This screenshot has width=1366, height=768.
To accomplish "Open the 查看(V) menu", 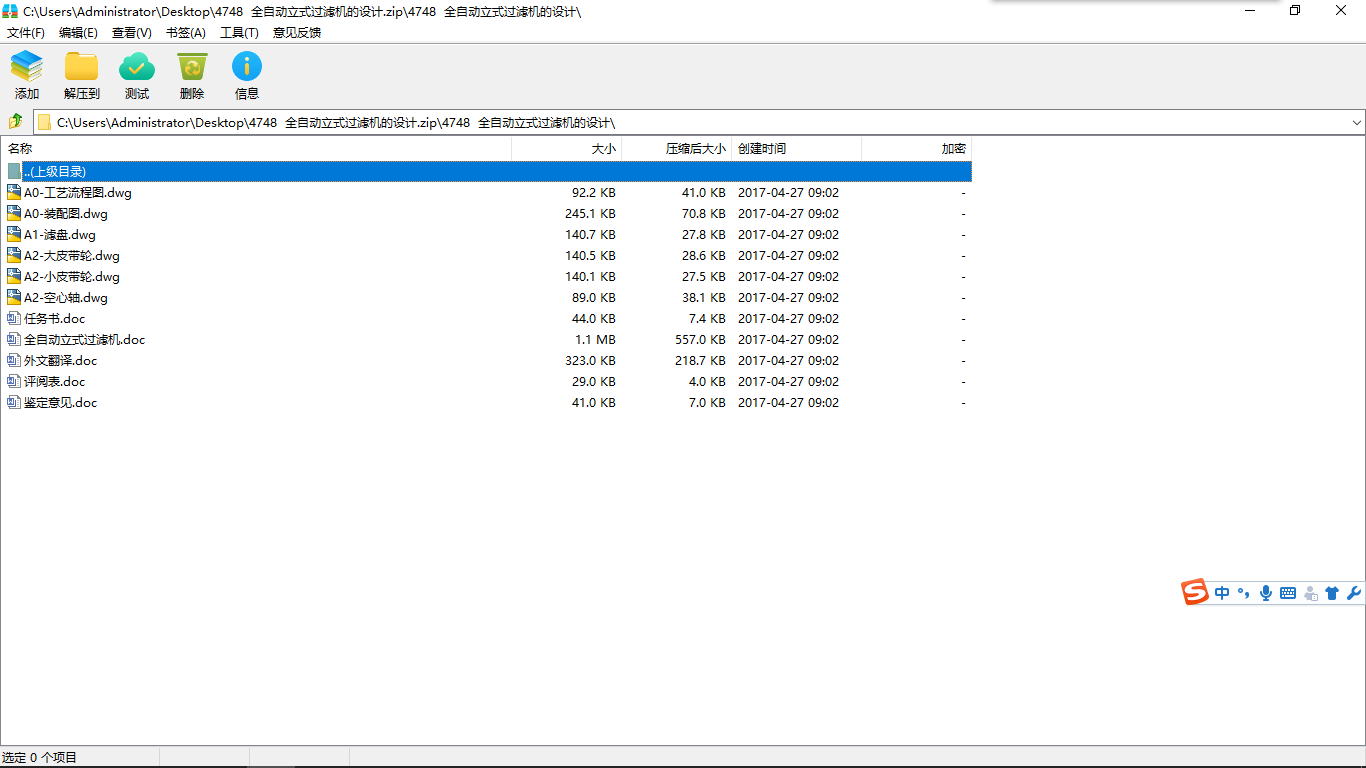I will (132, 33).
